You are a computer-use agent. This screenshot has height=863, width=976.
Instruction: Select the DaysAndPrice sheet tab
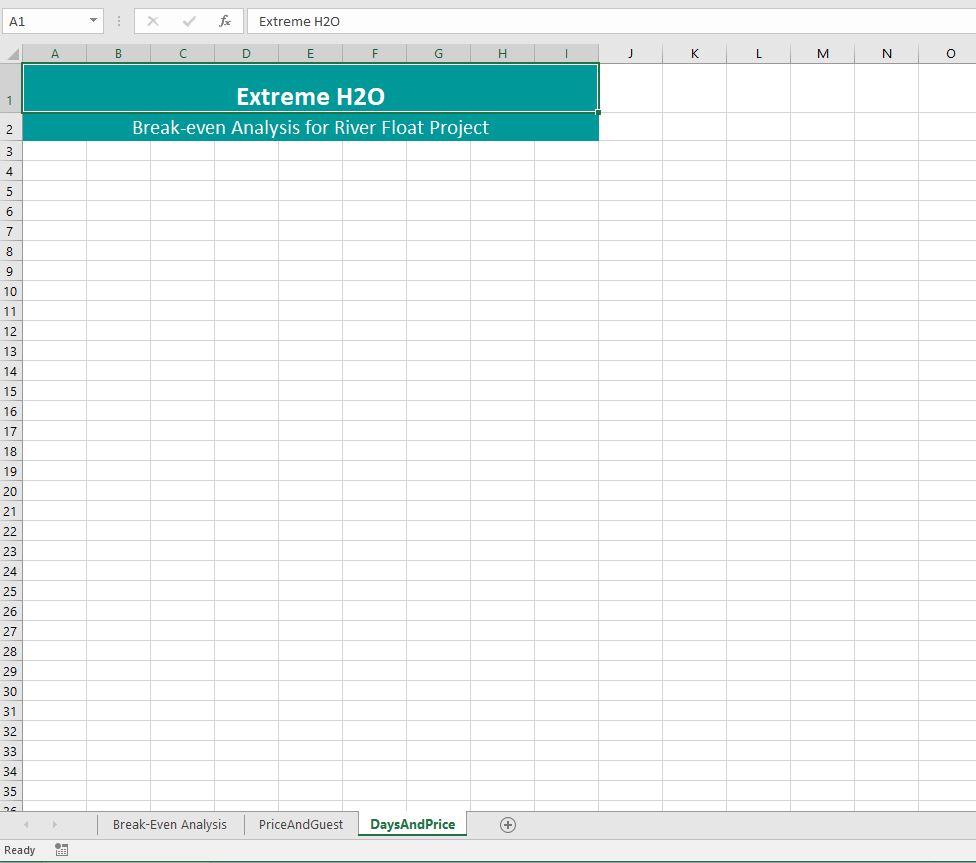click(x=411, y=824)
